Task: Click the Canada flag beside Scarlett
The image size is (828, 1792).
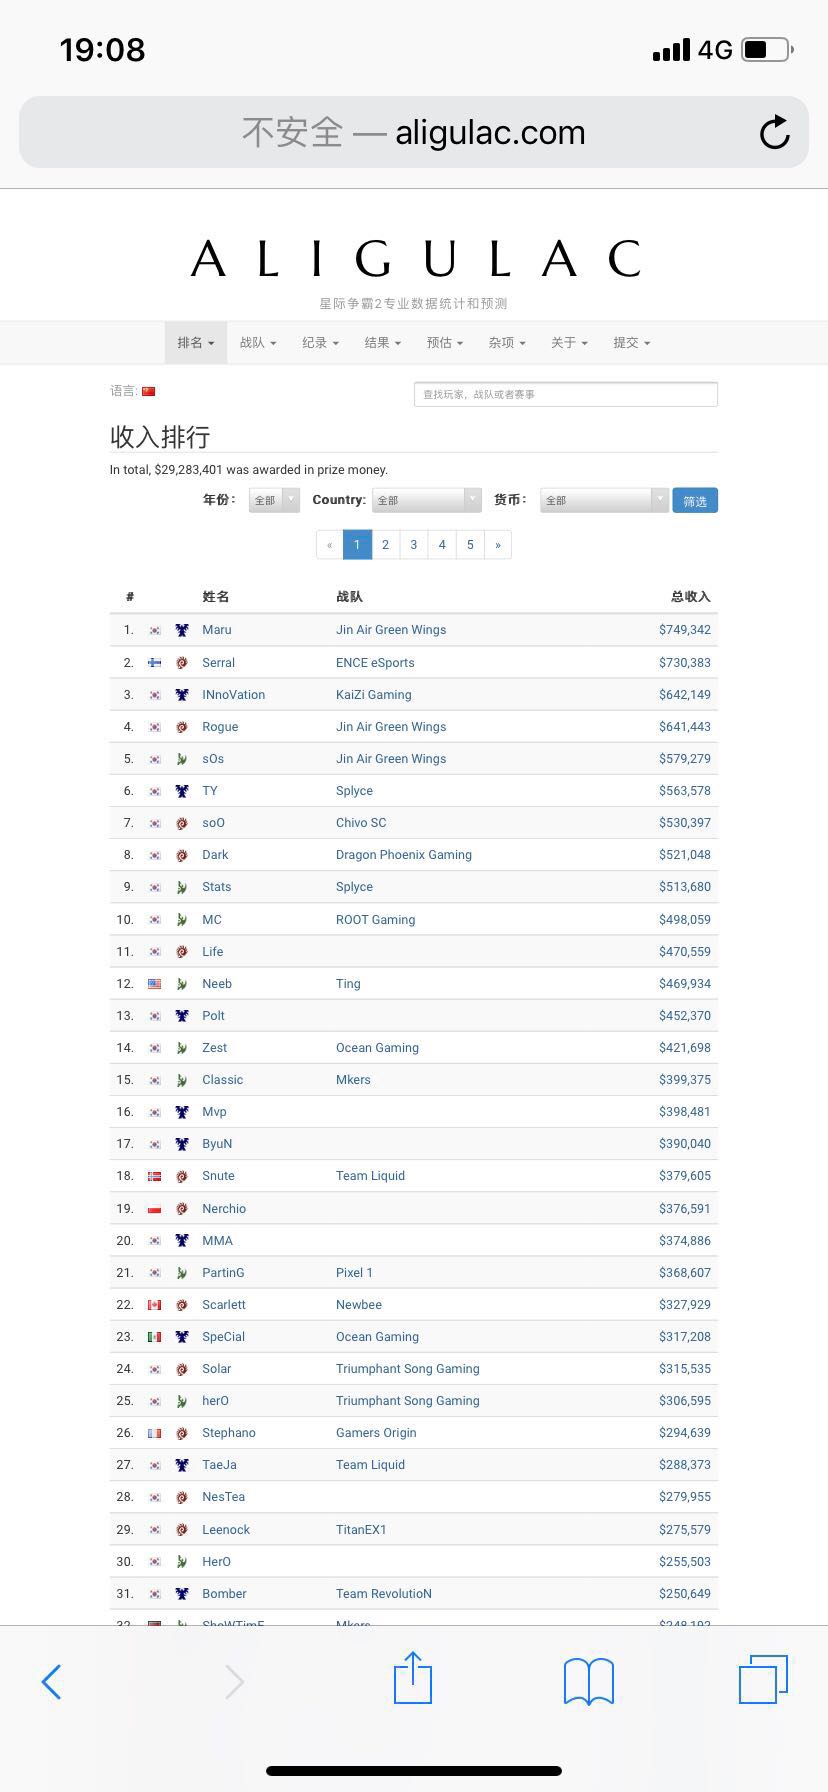Action: click(155, 1305)
